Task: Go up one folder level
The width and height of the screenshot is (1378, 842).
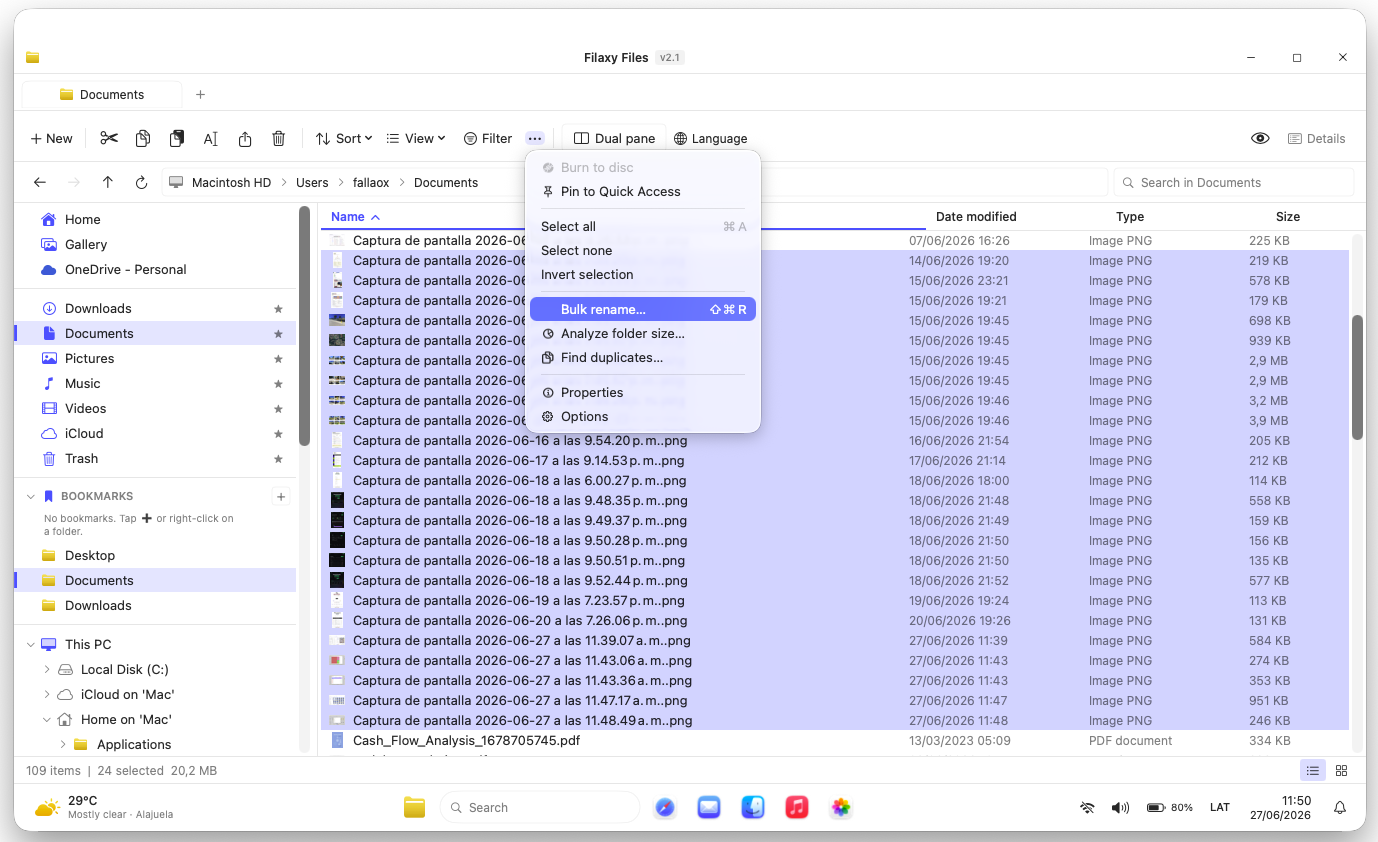Action: [108, 183]
